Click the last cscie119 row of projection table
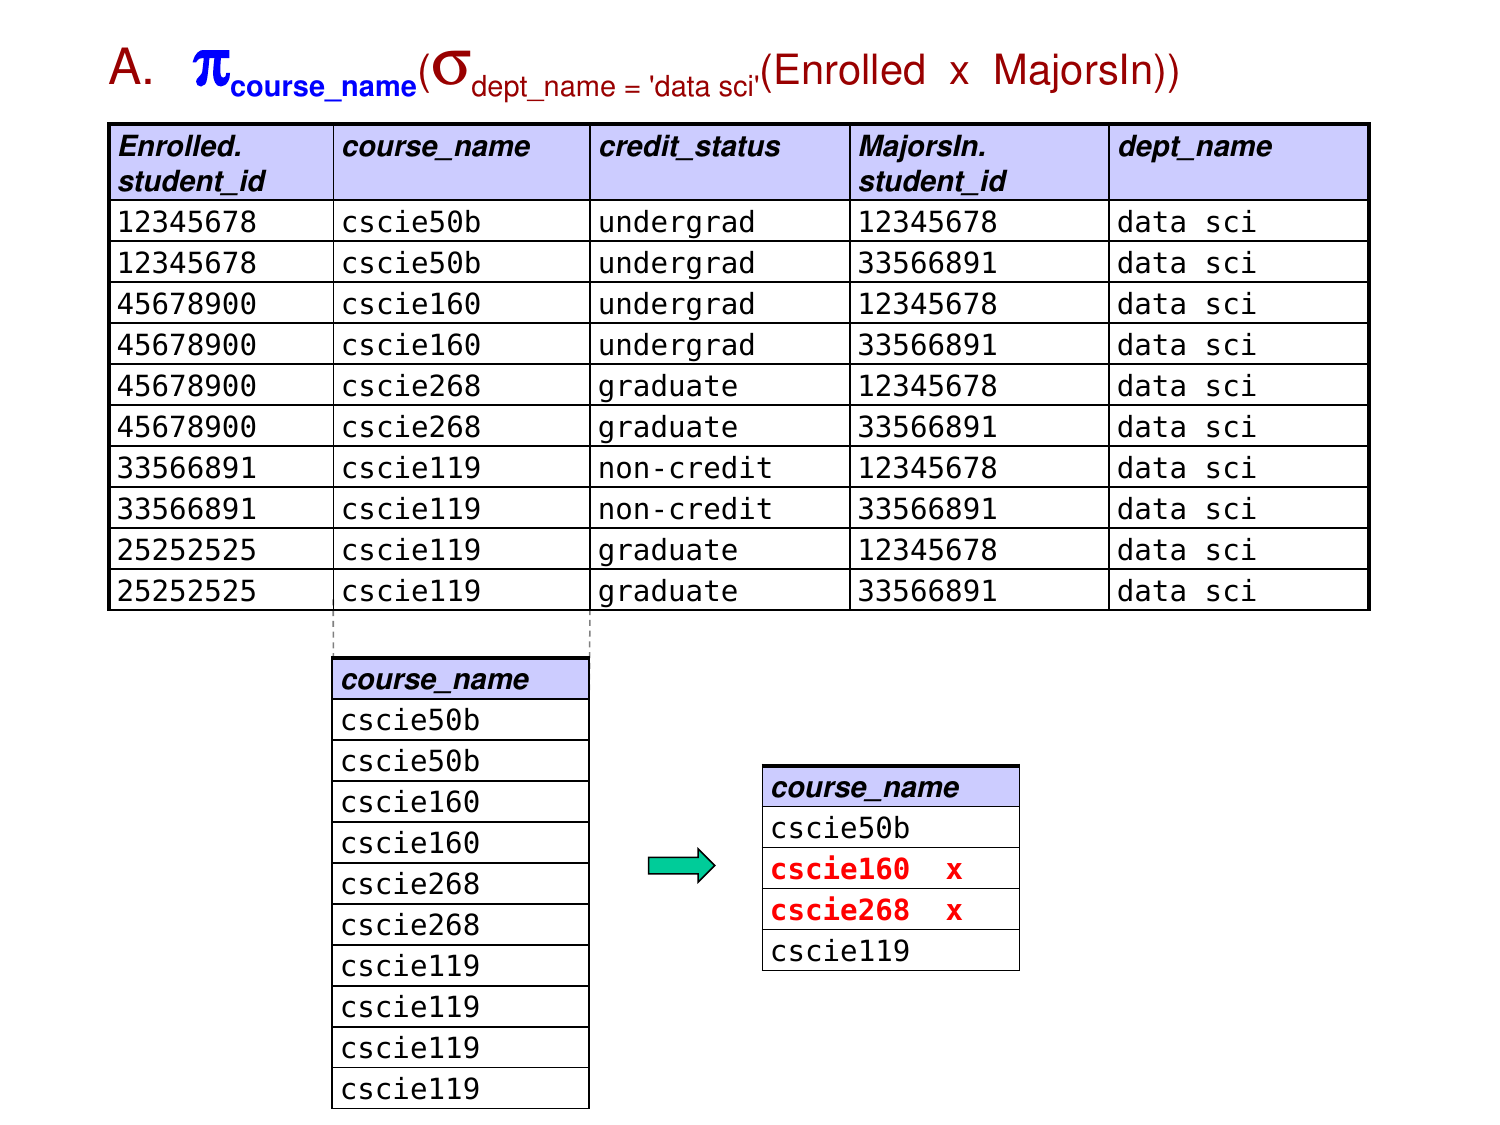1500x1125 pixels. 460,1089
